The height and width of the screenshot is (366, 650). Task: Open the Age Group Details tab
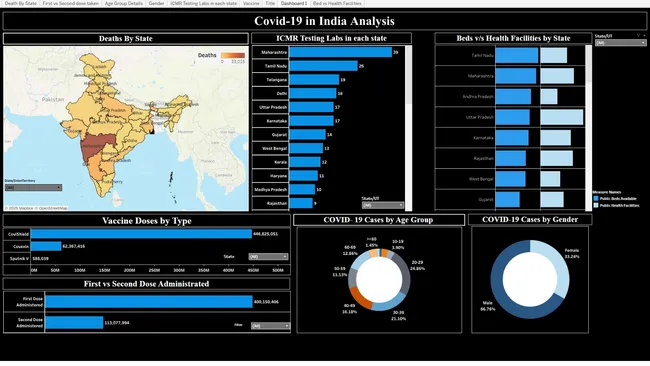tap(124, 3)
